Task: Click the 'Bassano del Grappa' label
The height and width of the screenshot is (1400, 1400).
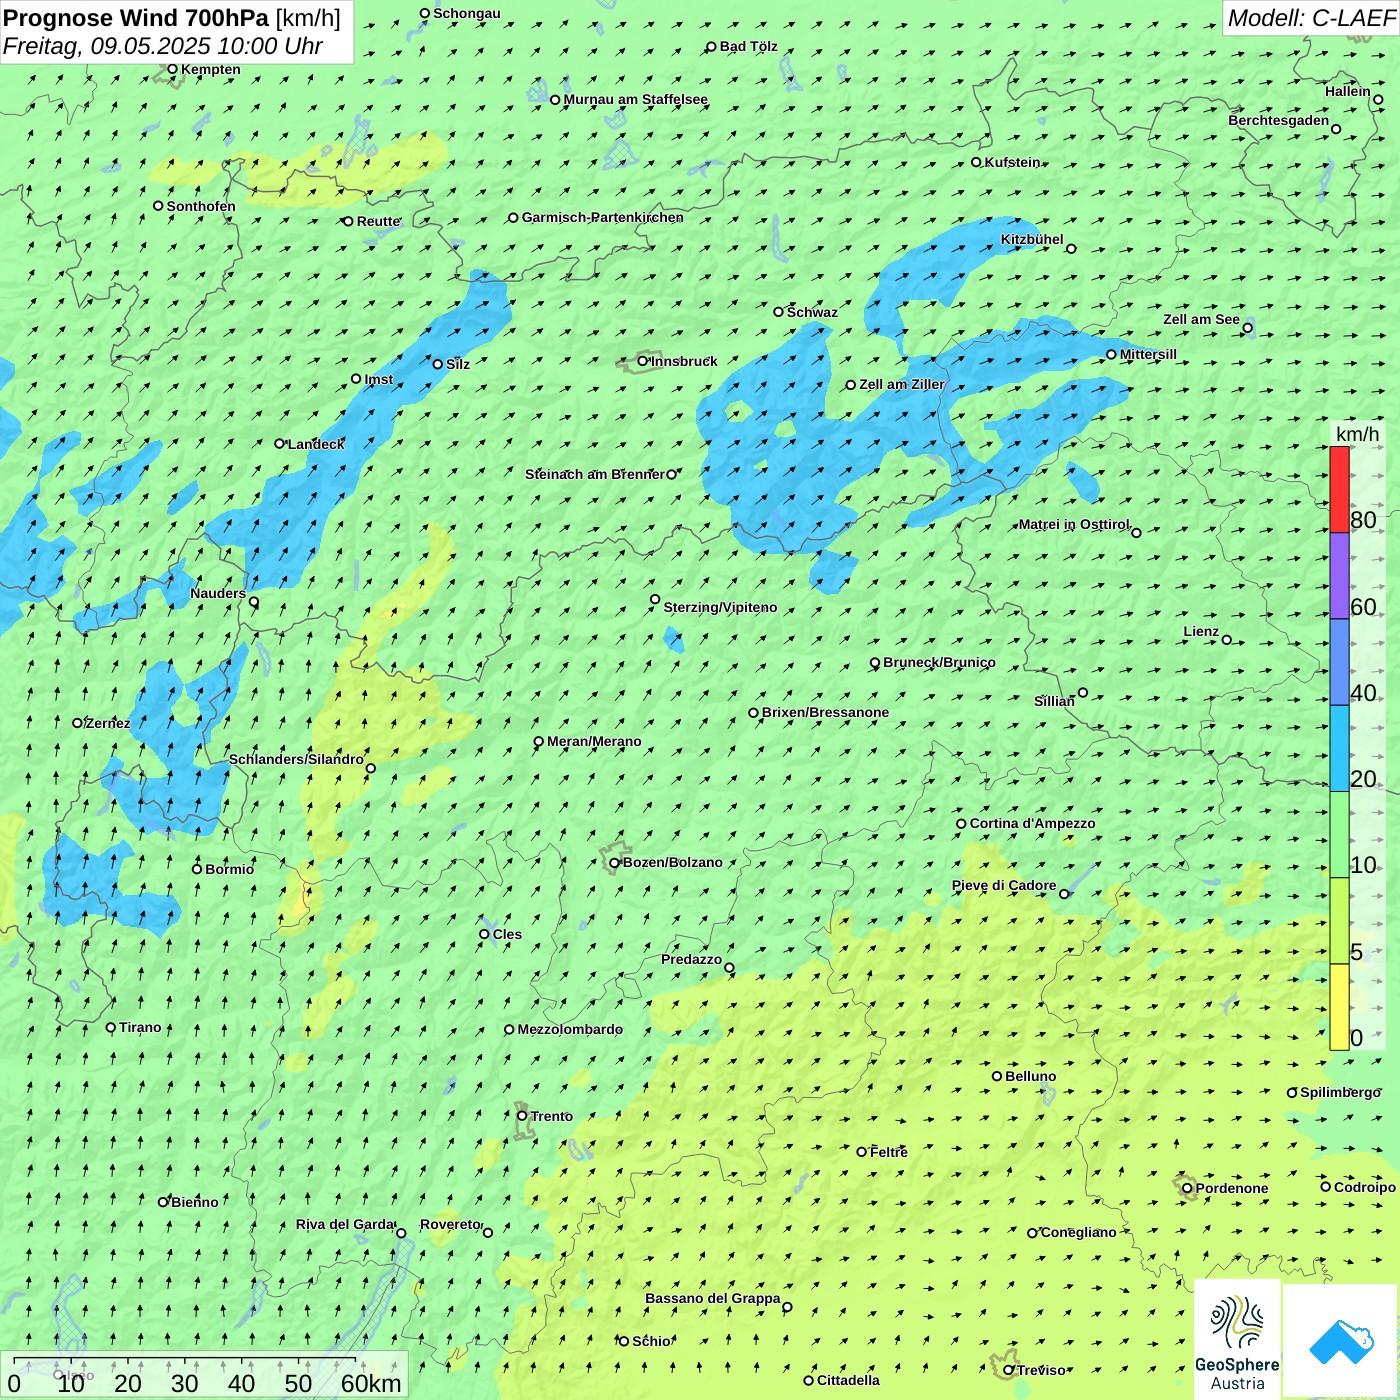Action: [x=713, y=1298]
